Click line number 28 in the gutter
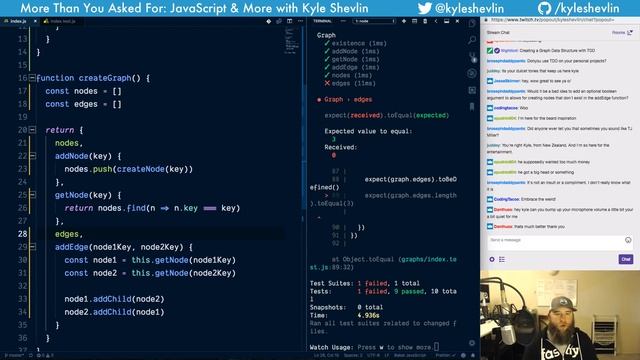The image size is (640, 360). pos(22,234)
